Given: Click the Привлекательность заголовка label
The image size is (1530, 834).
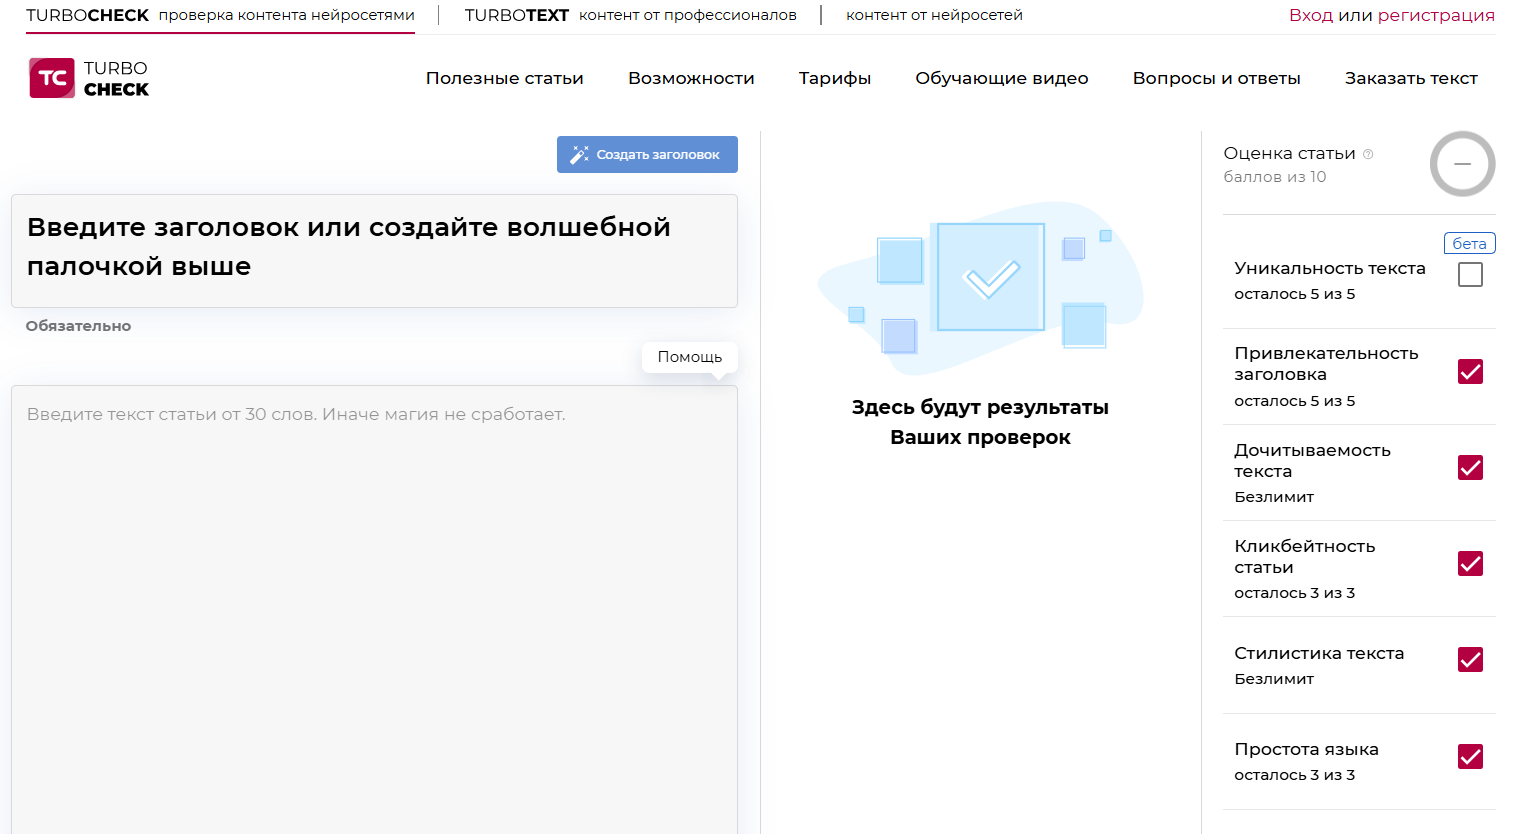Looking at the screenshot, I should 1326,364.
